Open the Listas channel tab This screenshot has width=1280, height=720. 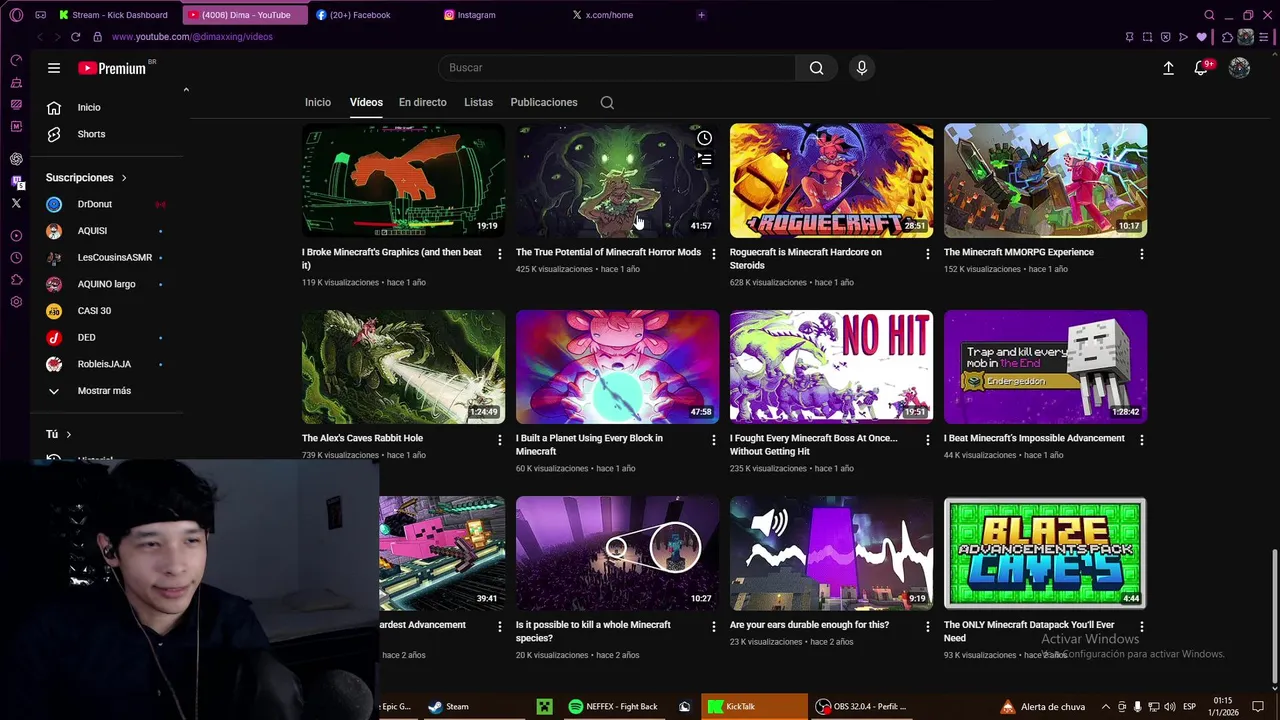coord(478,102)
